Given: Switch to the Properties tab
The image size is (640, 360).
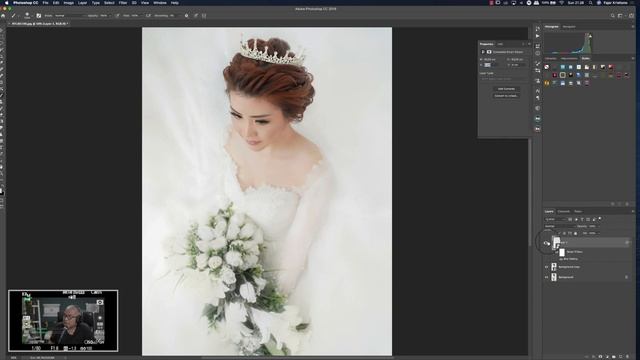Looking at the screenshot, I should point(487,44).
